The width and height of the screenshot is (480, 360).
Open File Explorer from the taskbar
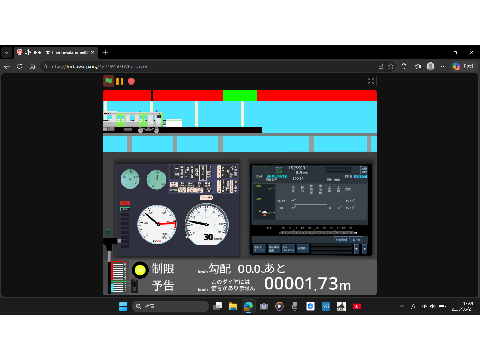coord(233,306)
